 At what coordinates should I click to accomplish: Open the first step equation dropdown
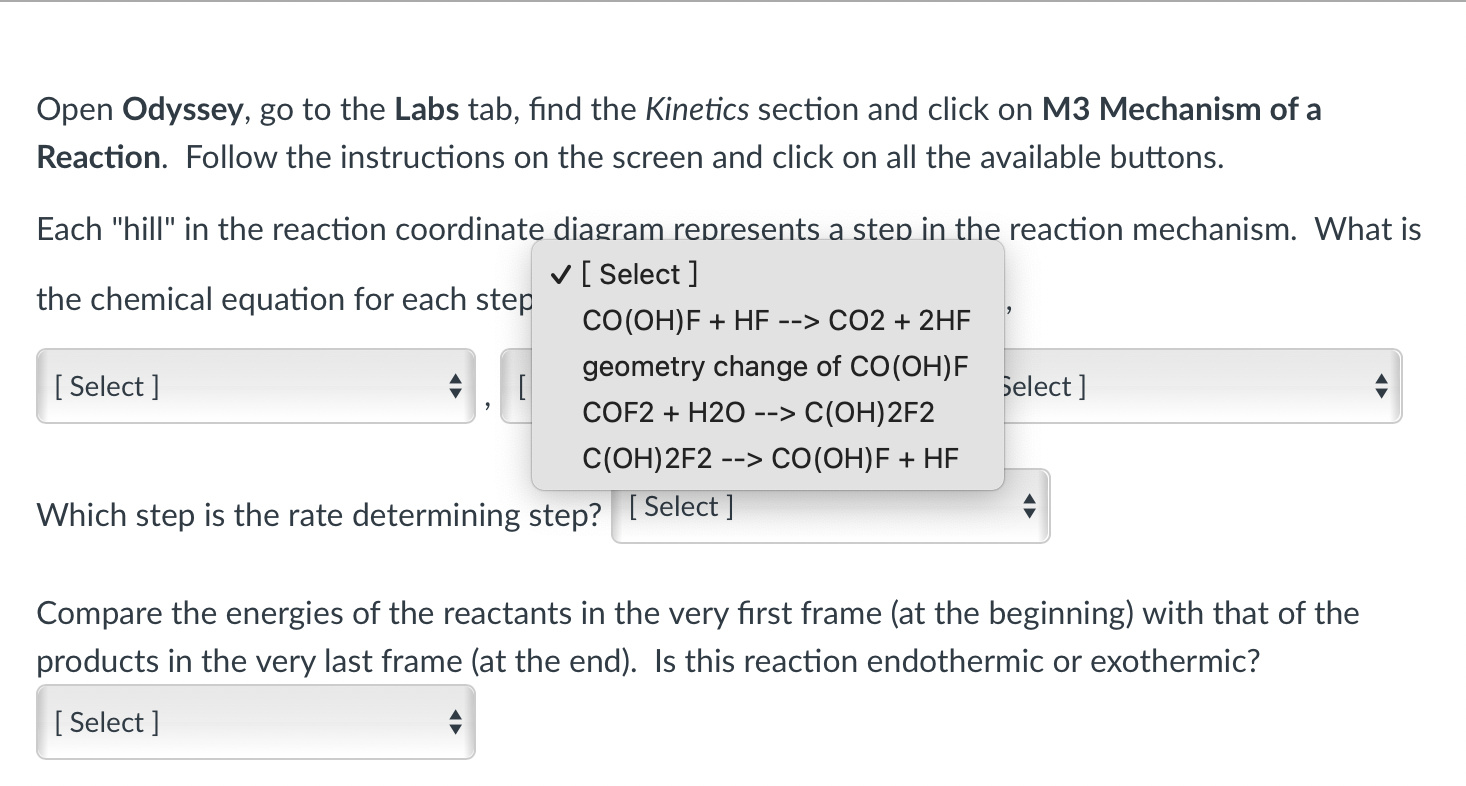point(255,386)
